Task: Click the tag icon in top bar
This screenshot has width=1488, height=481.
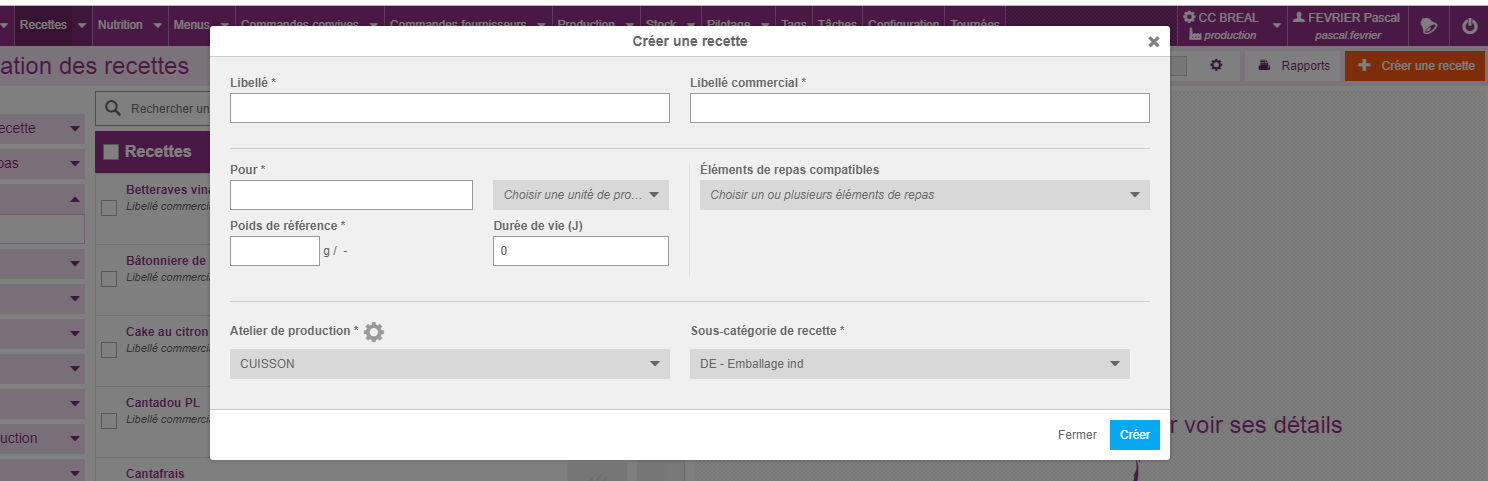Action: 1428,27
